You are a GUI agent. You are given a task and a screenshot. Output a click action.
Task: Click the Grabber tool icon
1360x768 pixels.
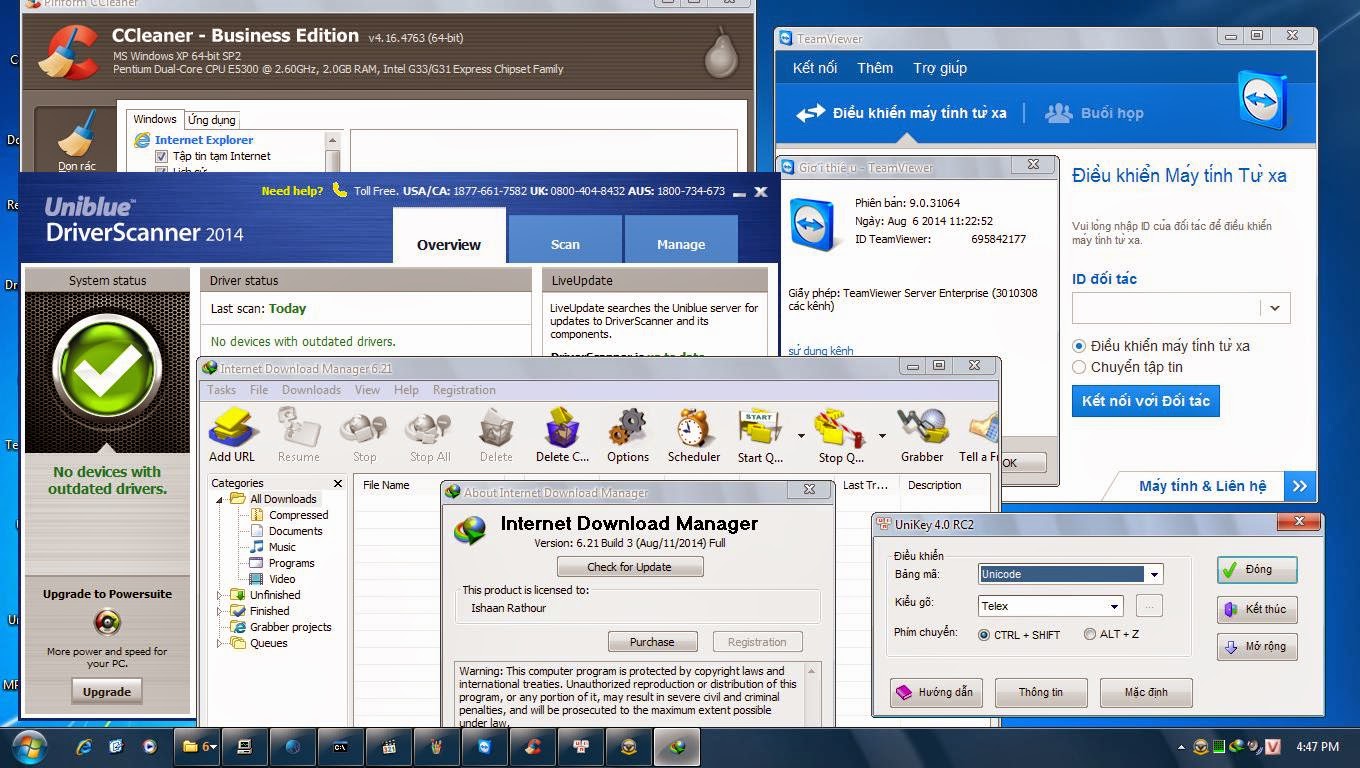(921, 429)
